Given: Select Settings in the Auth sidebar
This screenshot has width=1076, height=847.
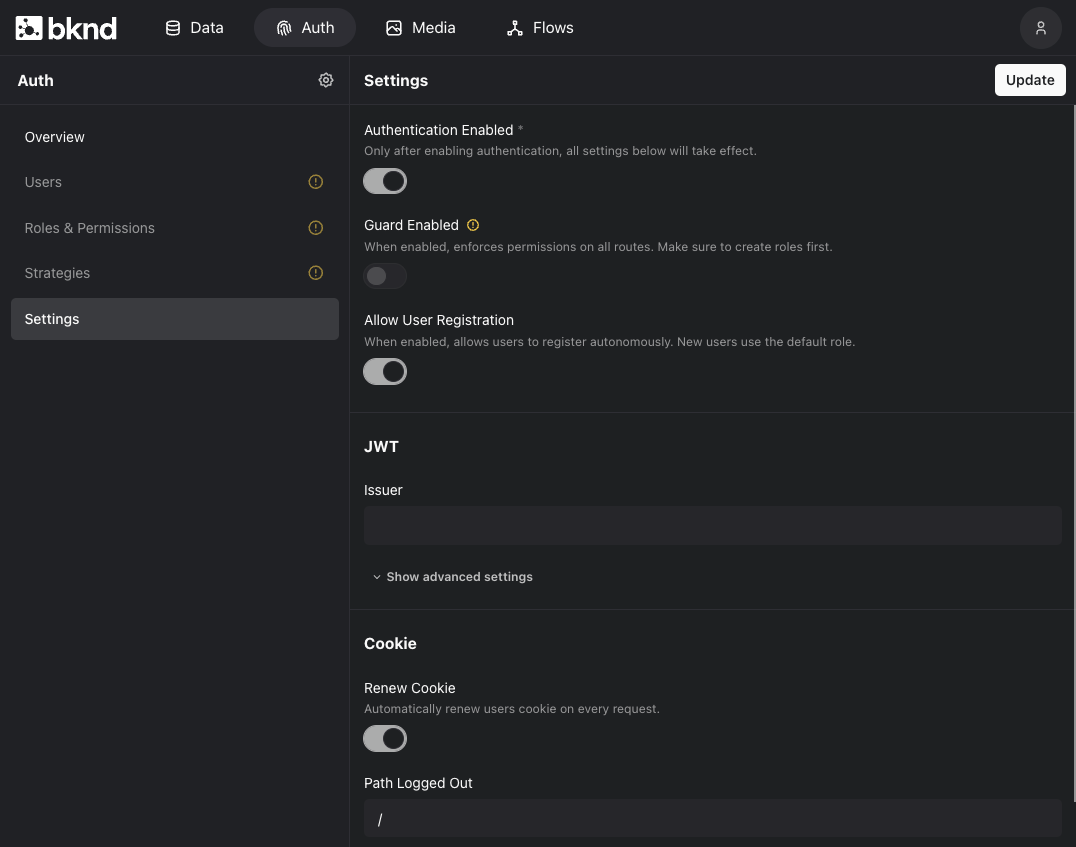Looking at the screenshot, I should (x=175, y=319).
